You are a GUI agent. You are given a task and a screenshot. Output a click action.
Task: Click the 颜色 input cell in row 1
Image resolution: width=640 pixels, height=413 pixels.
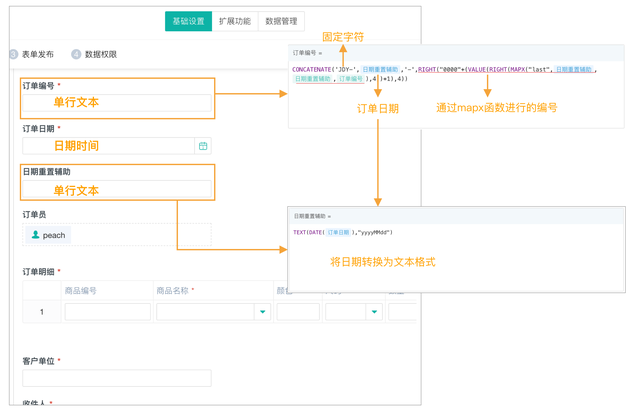click(x=298, y=312)
